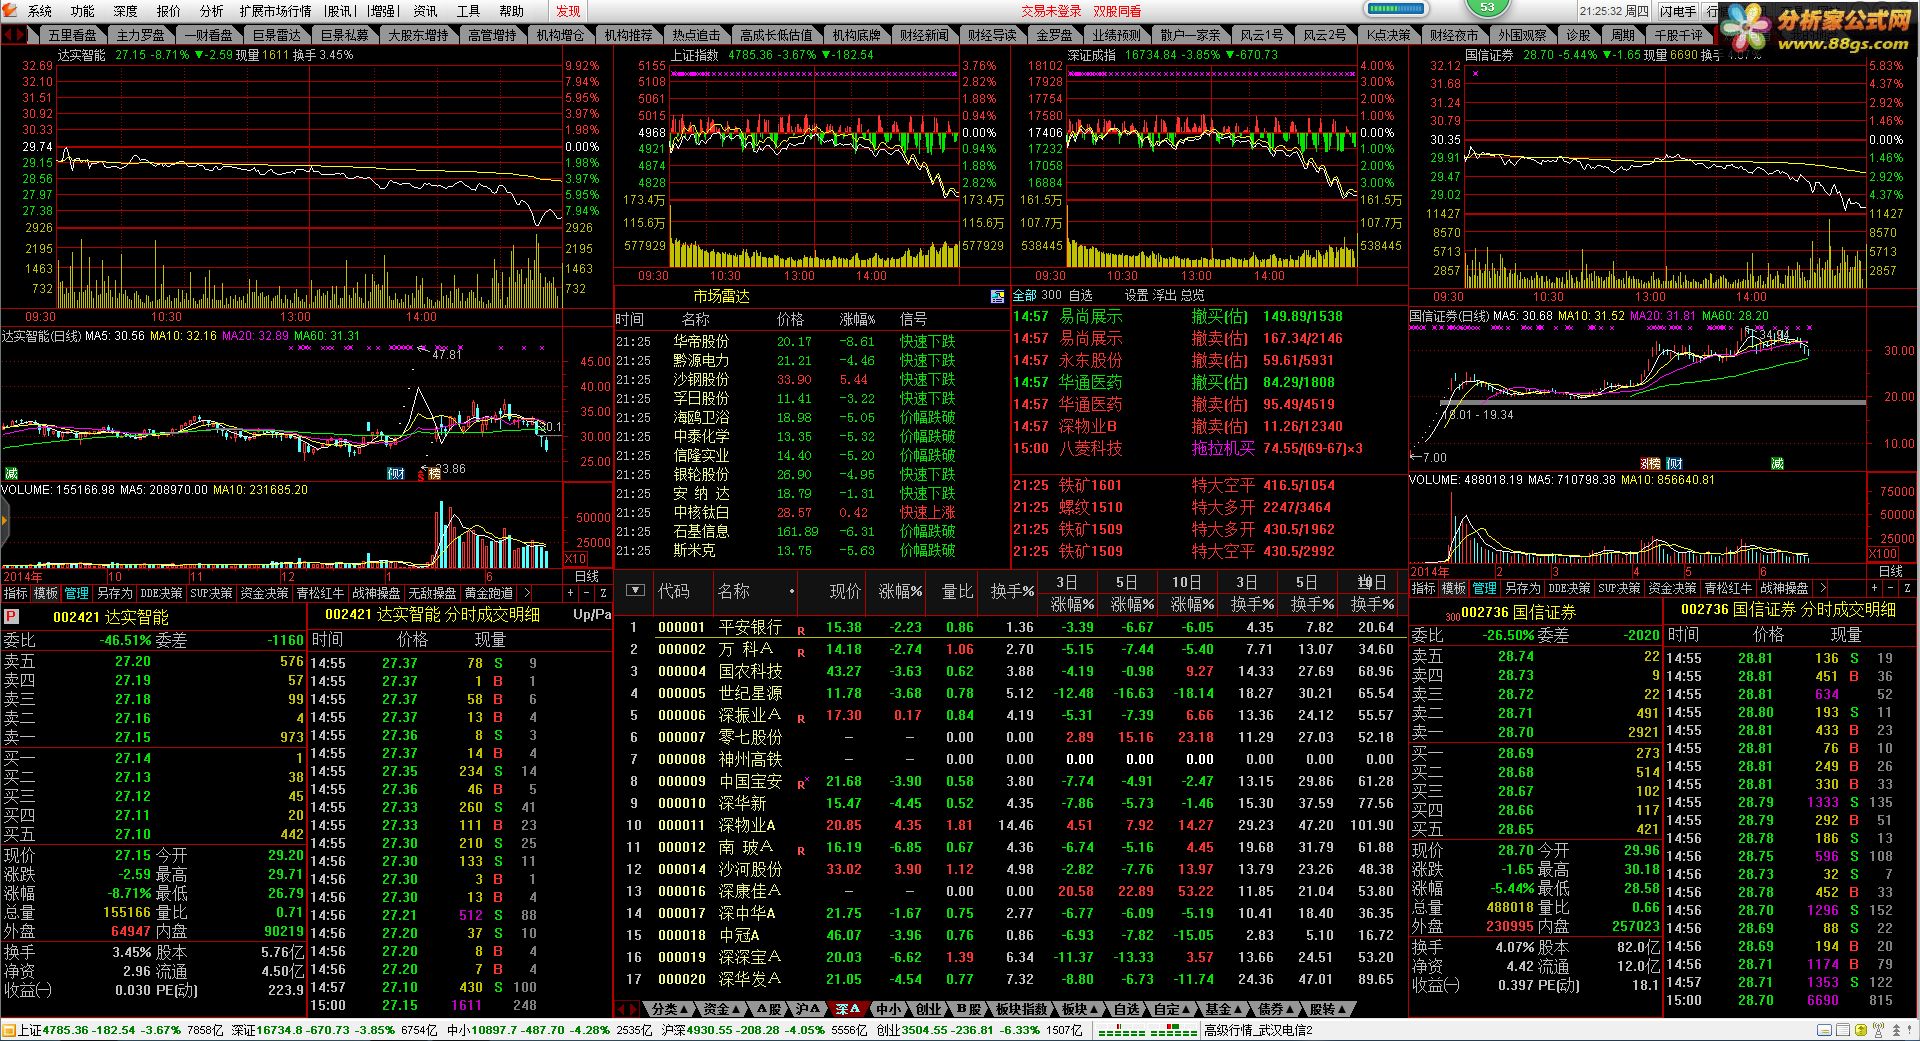Open the 分析 menu
Image resolution: width=1920 pixels, height=1041 pixels.
[x=211, y=11]
